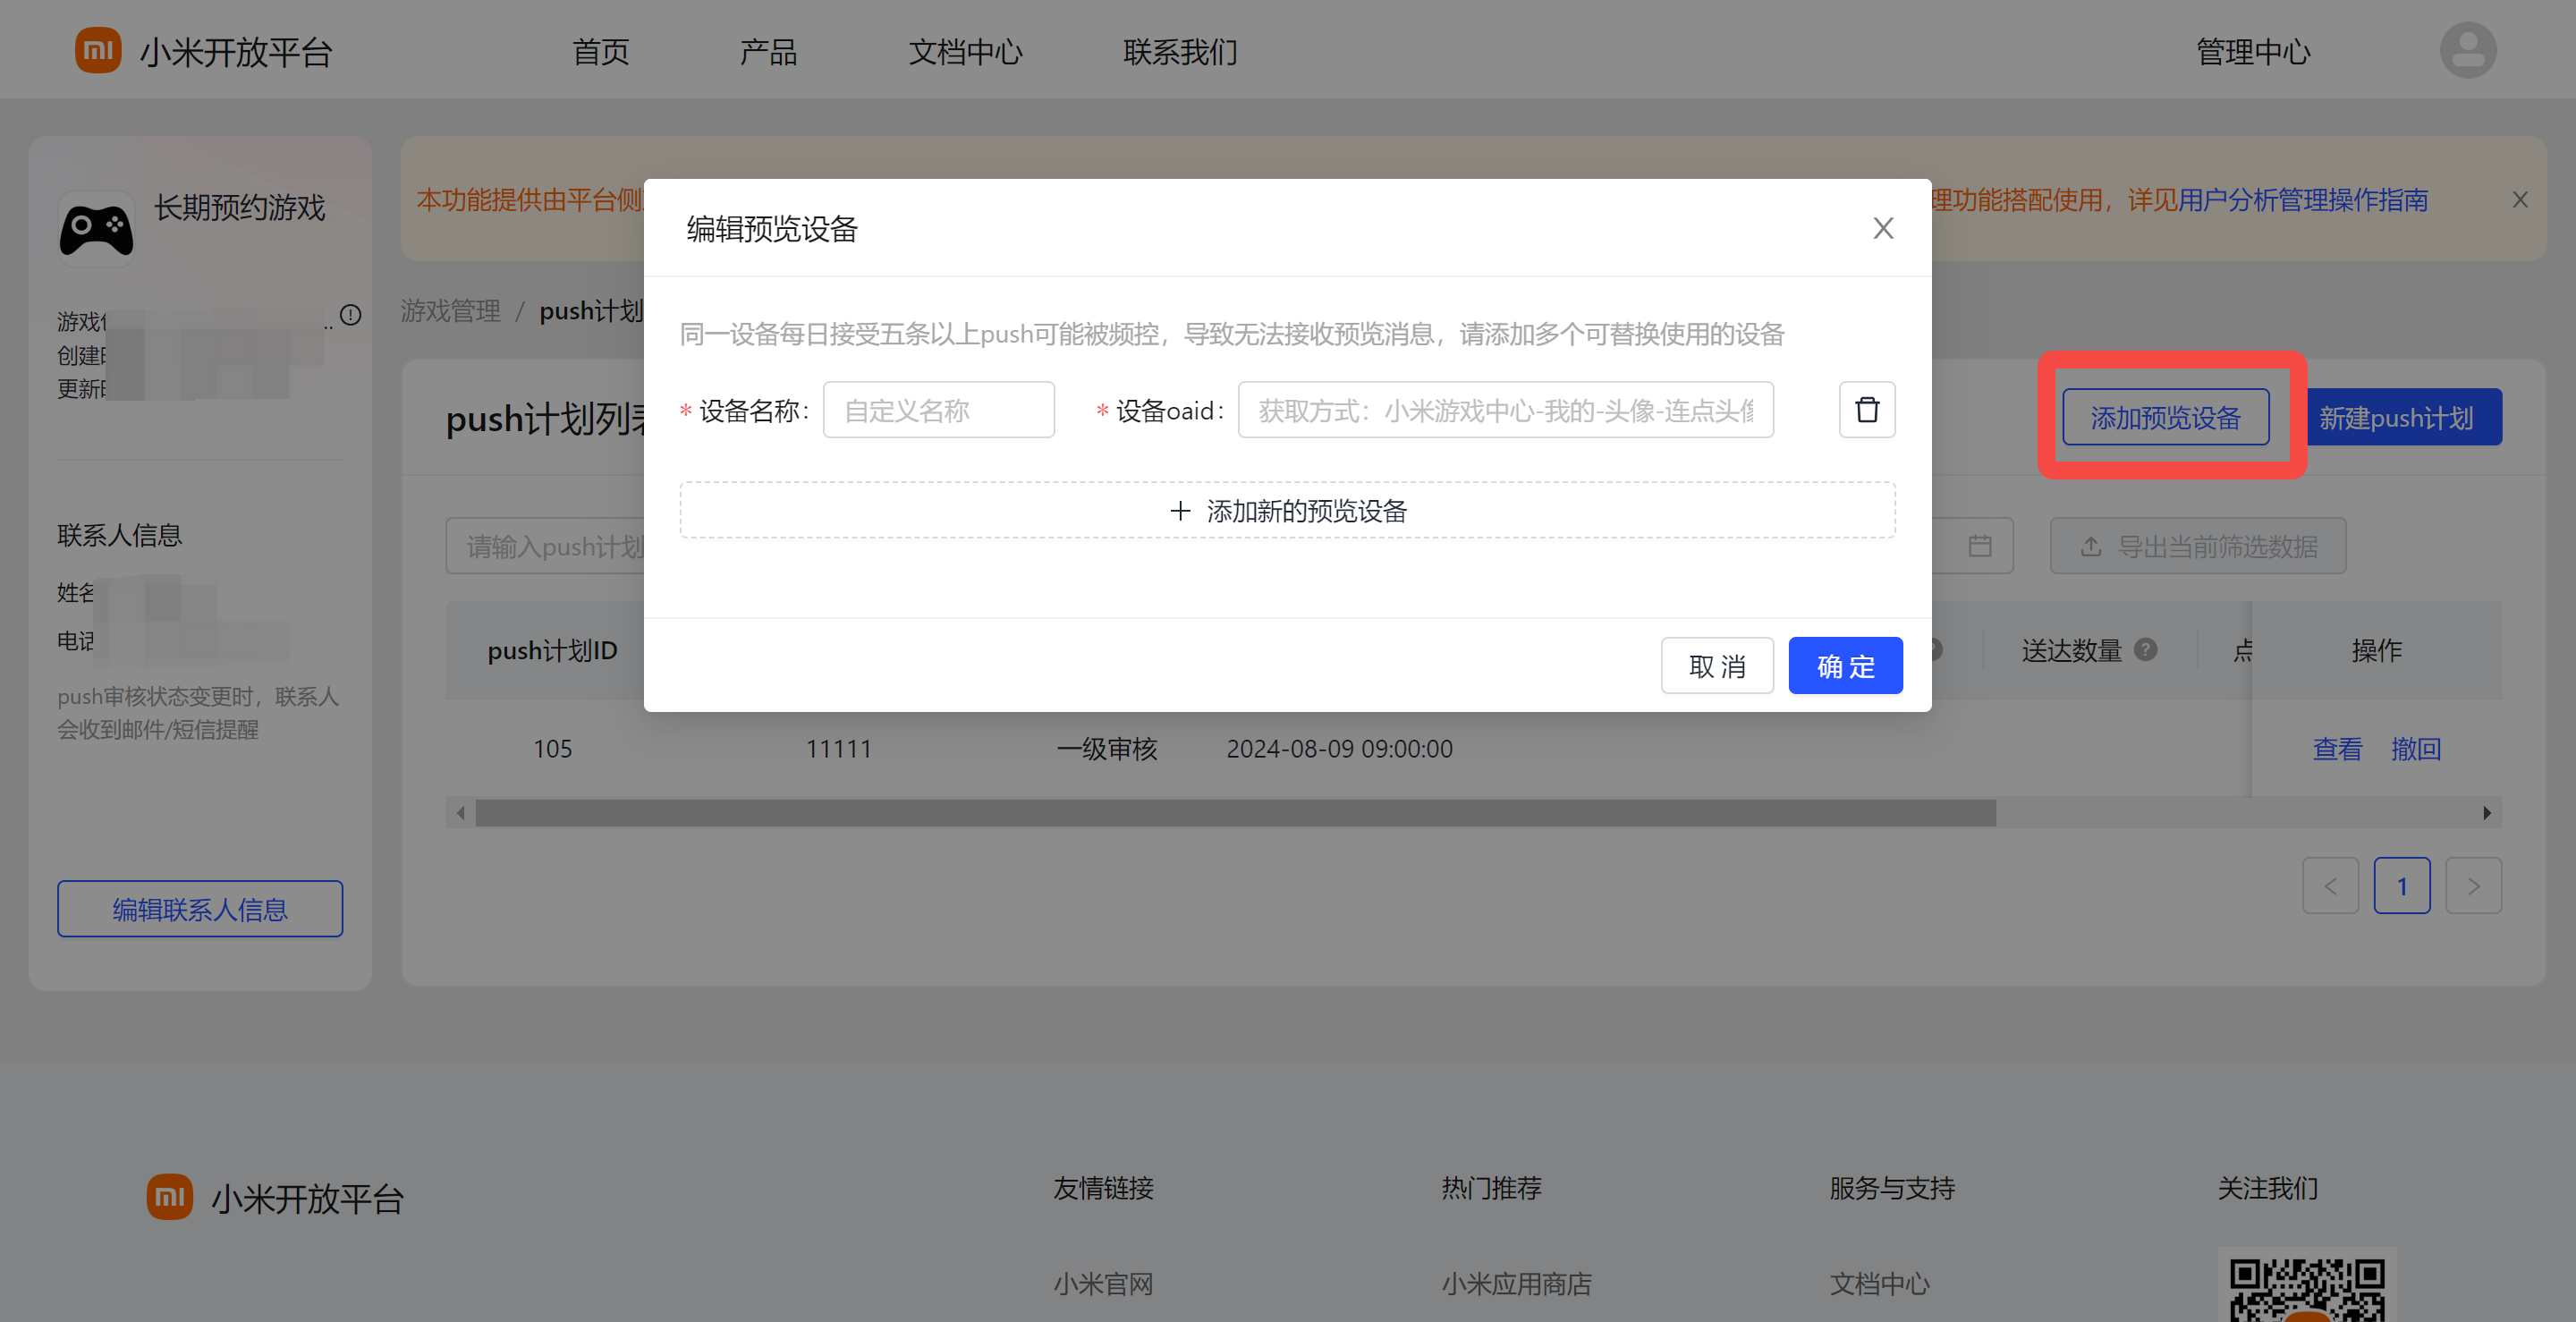Click 撤回 link for plan 105
The width and height of the screenshot is (2576, 1322).
(2415, 749)
